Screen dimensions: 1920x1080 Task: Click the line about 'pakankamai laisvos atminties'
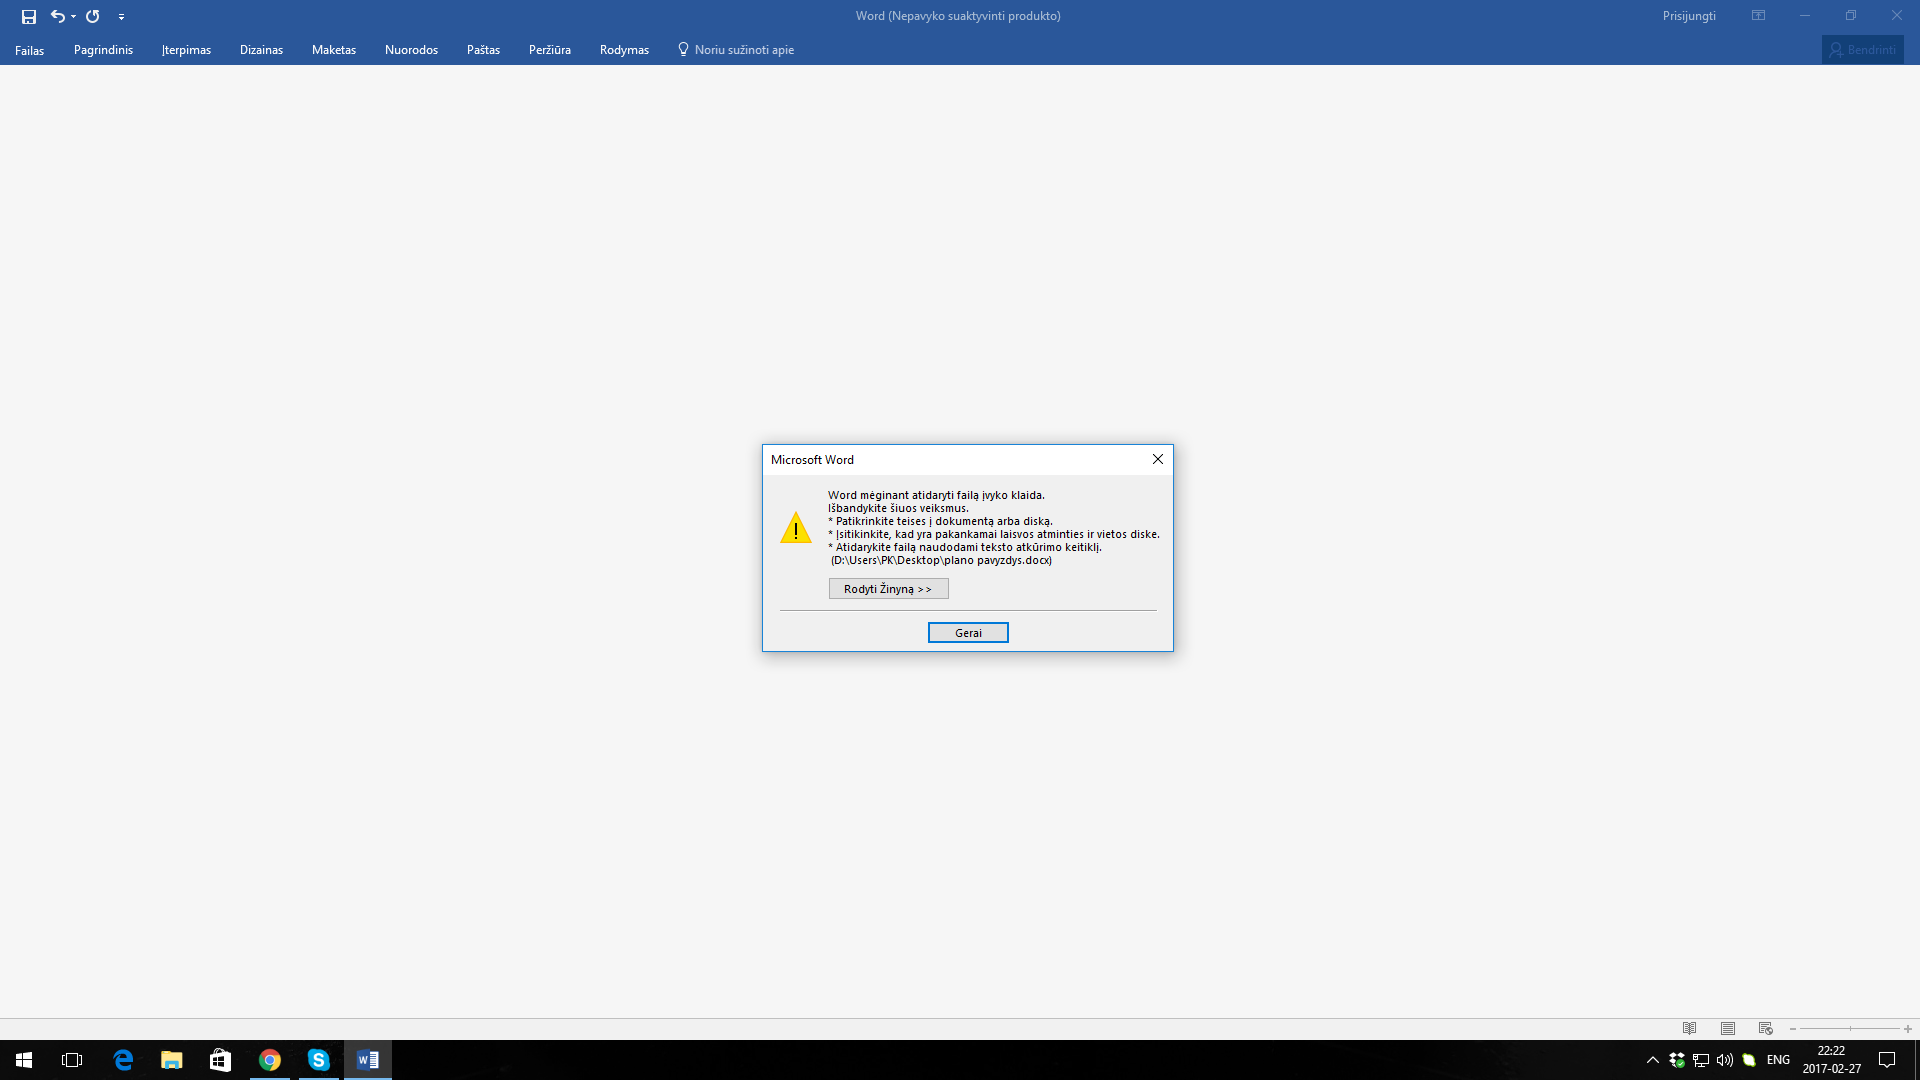994,534
